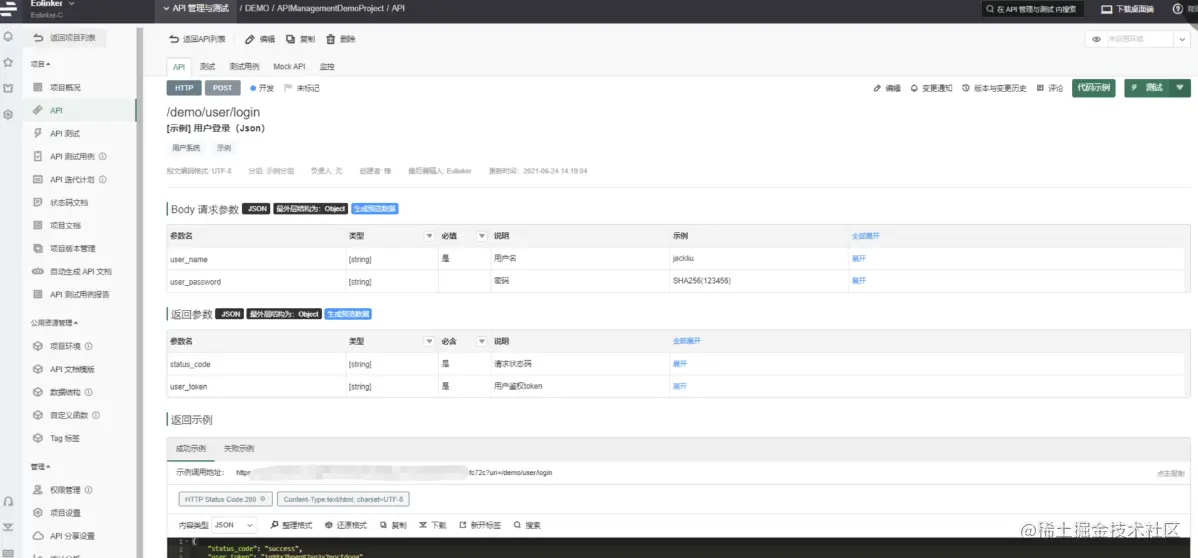Click 返回项目列表 back button
1198x558 pixels.
[65, 37]
